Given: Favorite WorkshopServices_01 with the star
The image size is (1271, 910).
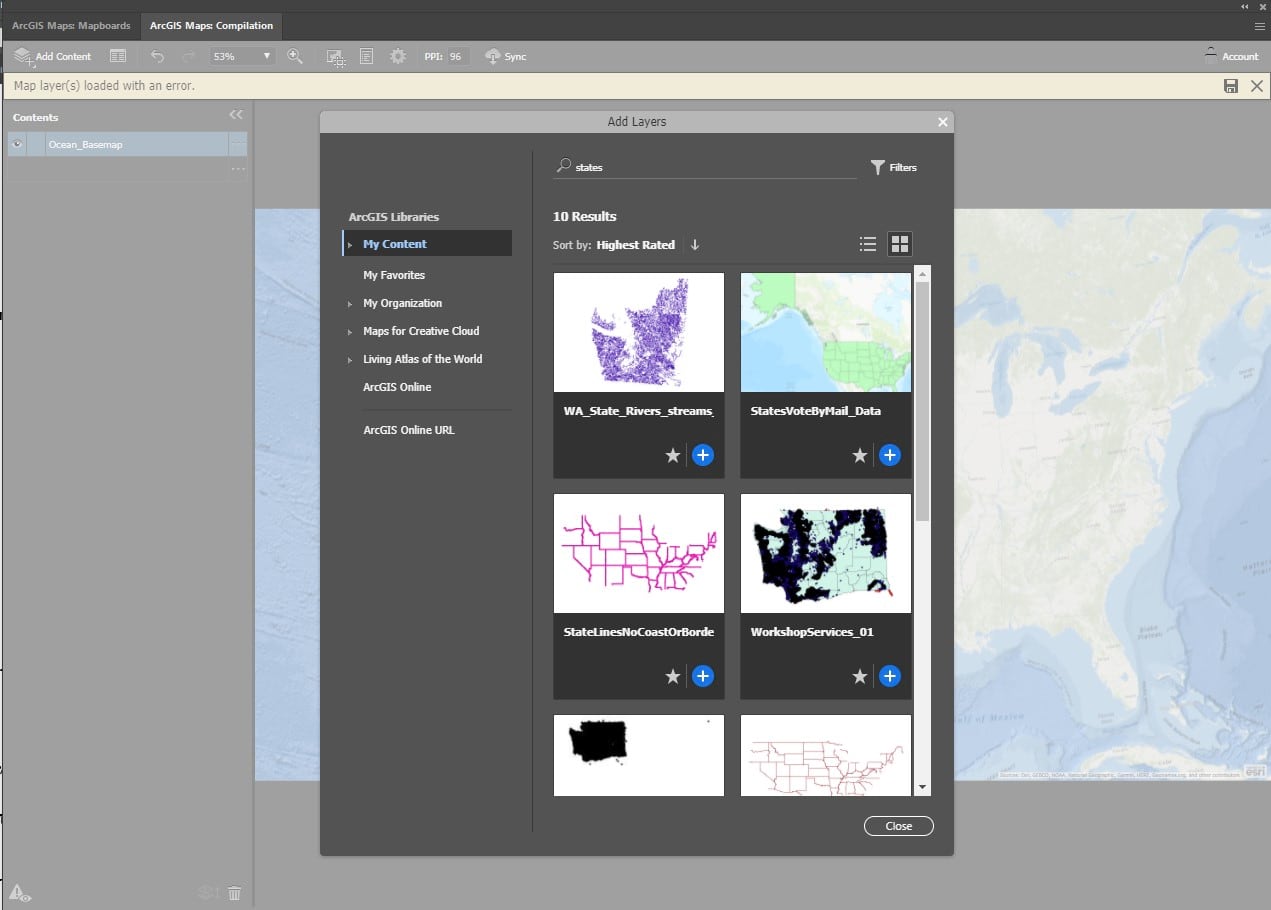Looking at the screenshot, I should coord(860,677).
